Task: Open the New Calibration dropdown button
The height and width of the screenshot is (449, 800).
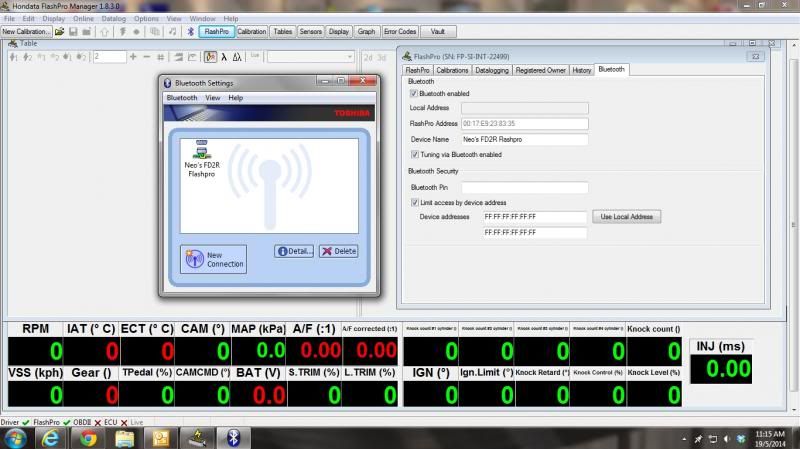Action: point(27,32)
